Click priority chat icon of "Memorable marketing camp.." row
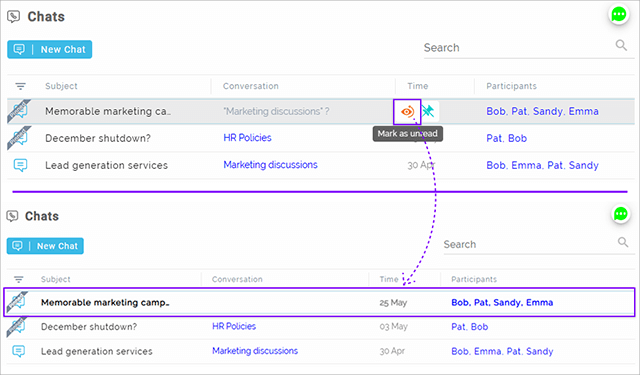Viewport: 640px width, 375px height. point(17,302)
